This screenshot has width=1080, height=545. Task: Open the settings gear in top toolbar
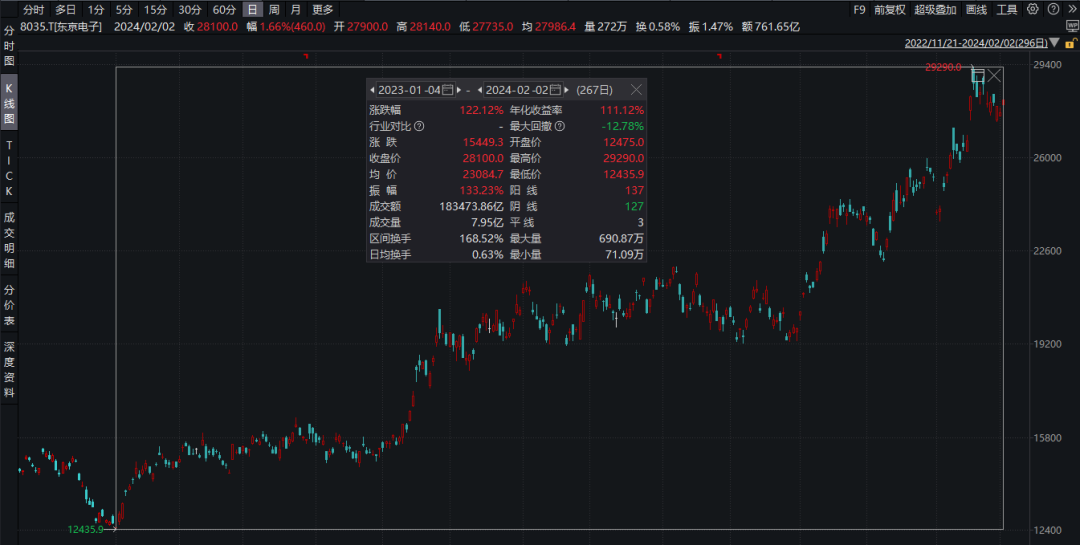point(1033,9)
